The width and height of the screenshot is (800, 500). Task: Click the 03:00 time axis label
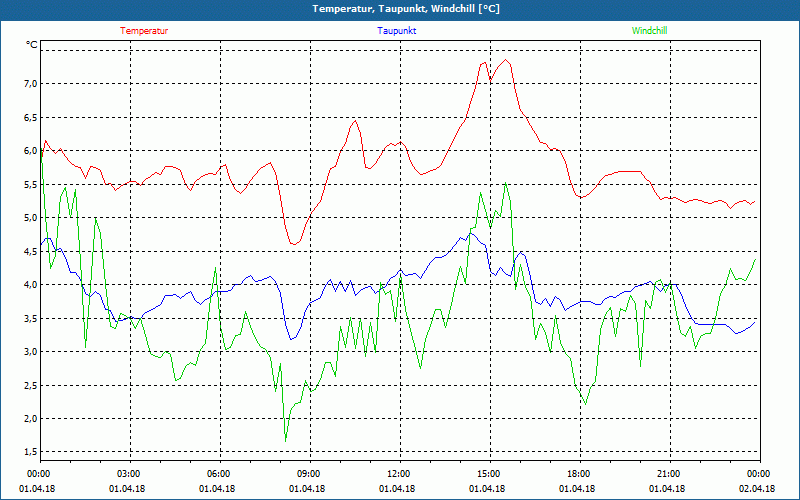coord(129,474)
